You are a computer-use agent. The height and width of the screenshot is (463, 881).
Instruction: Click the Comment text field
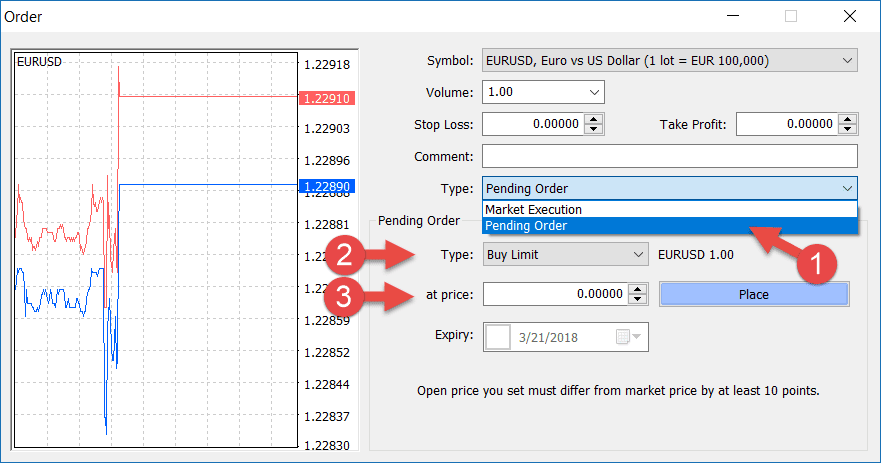coord(669,156)
